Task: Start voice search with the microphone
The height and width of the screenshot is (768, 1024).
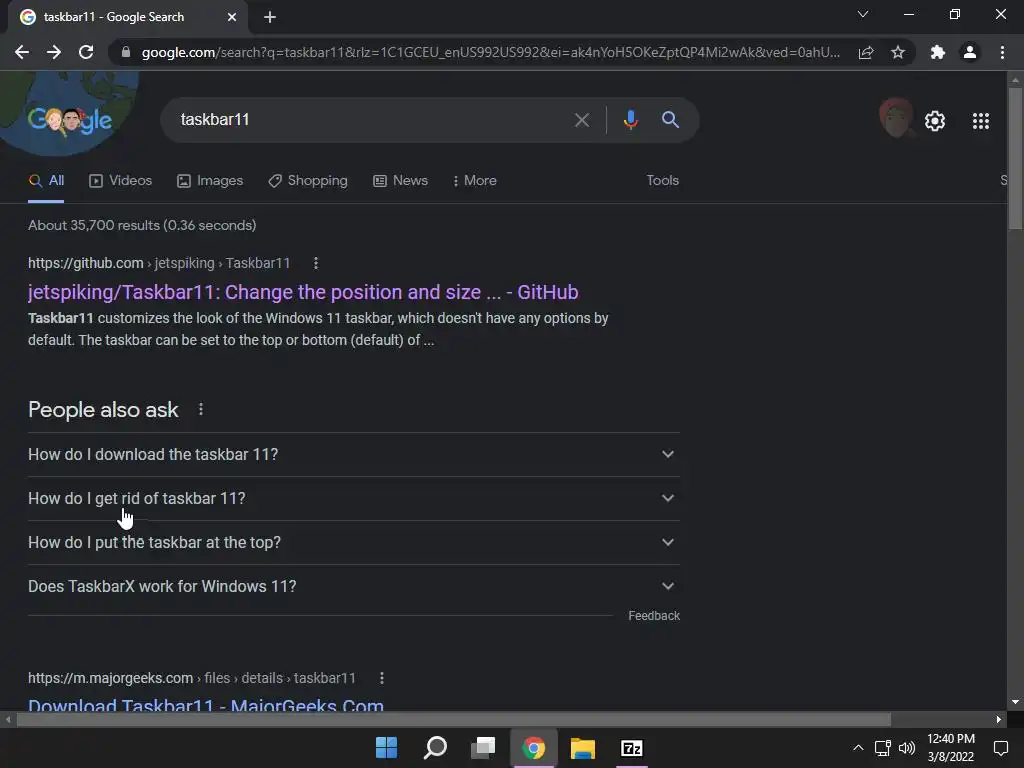Action: (630, 120)
